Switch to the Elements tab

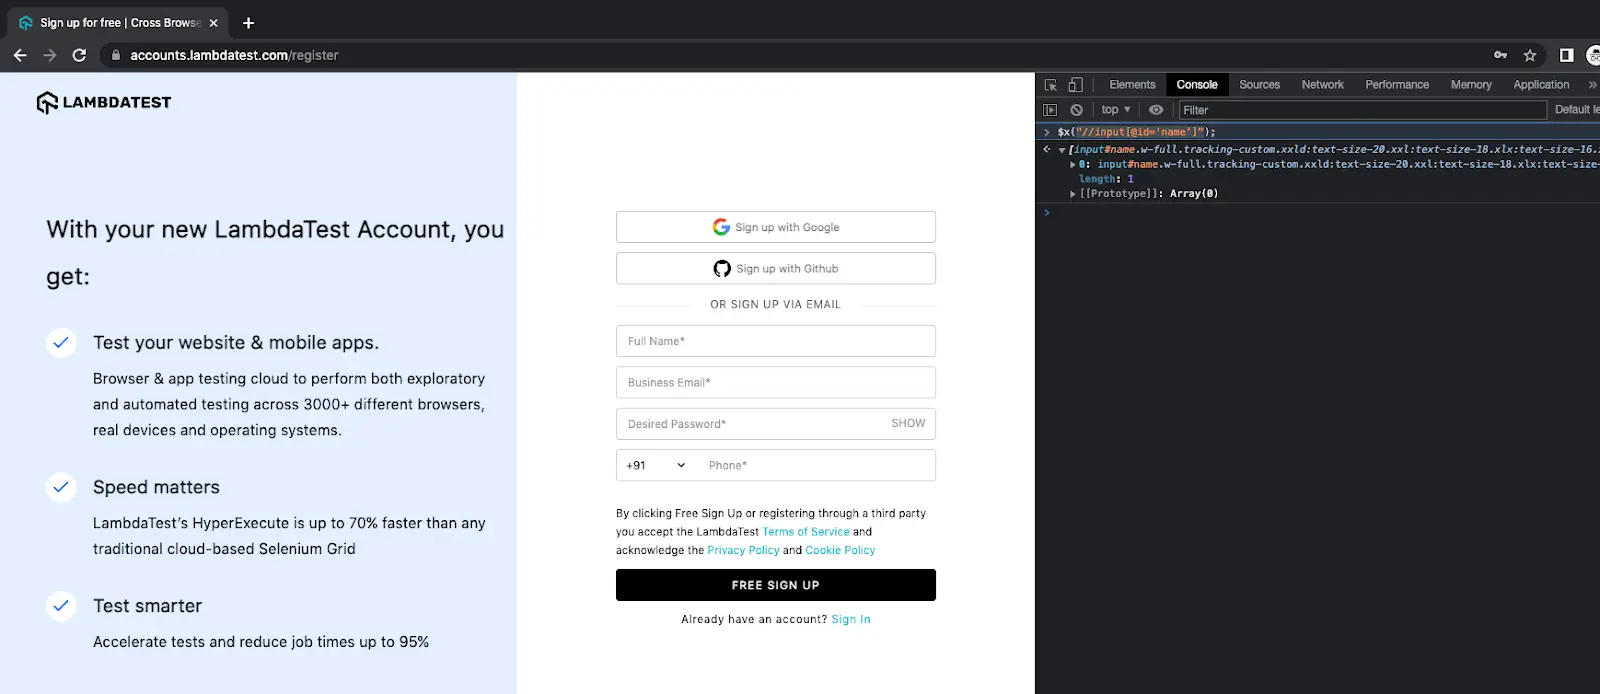point(1132,85)
